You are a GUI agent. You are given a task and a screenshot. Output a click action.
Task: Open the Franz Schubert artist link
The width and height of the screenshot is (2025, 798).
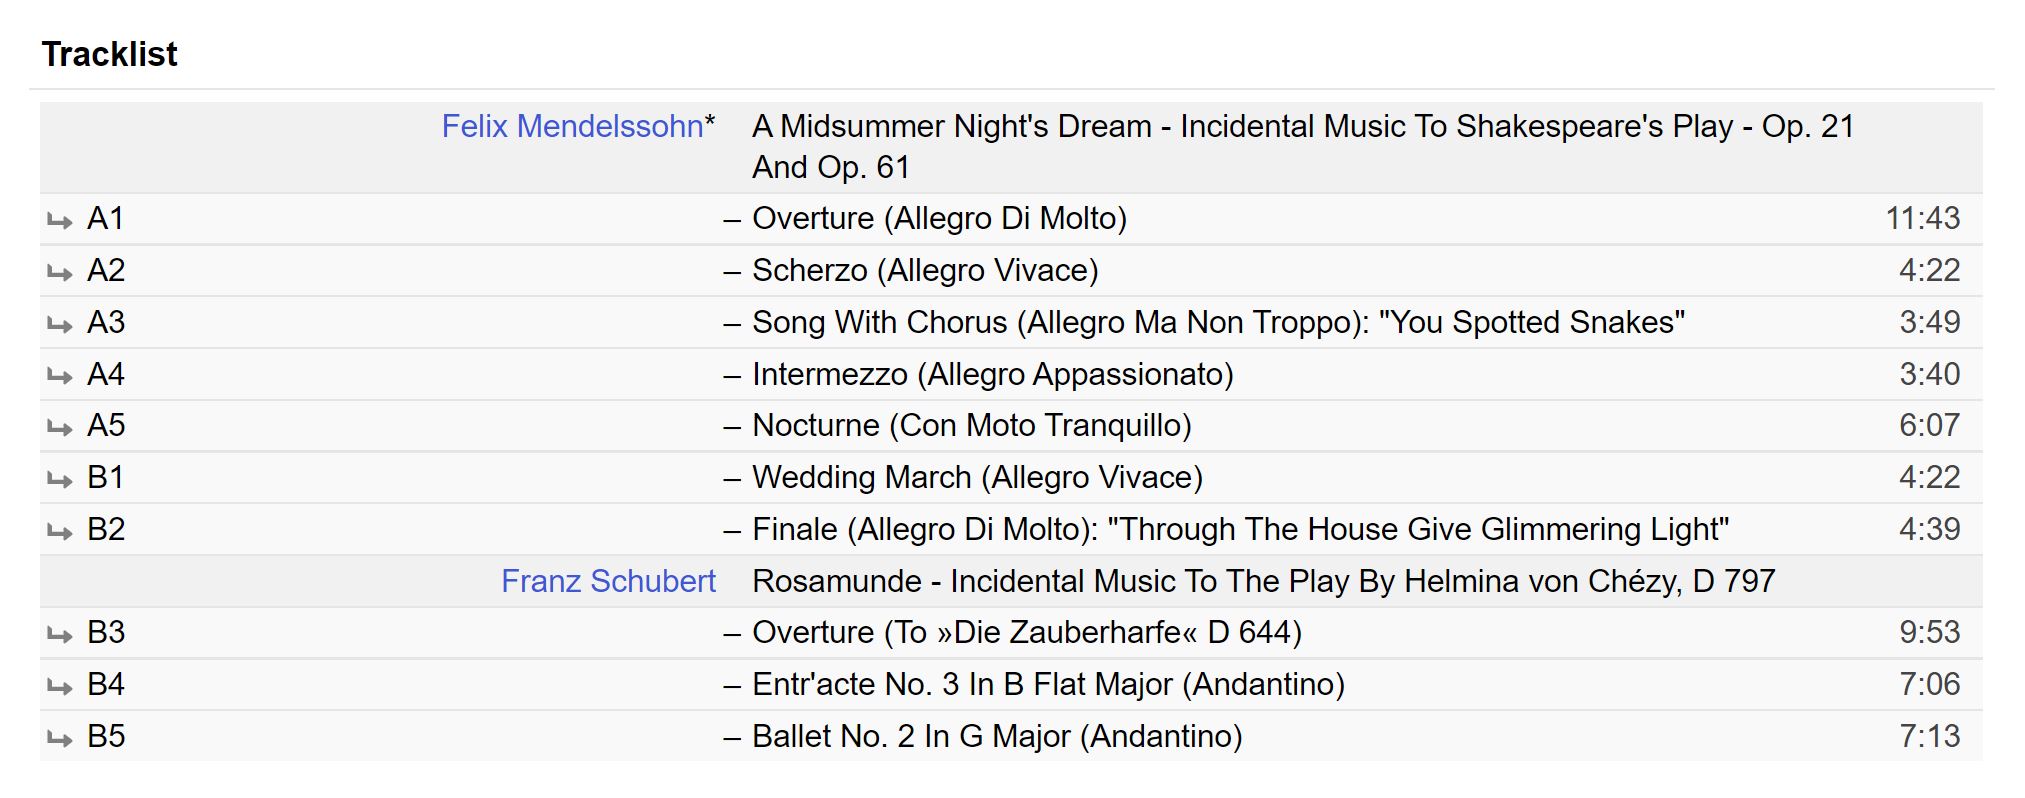[608, 581]
